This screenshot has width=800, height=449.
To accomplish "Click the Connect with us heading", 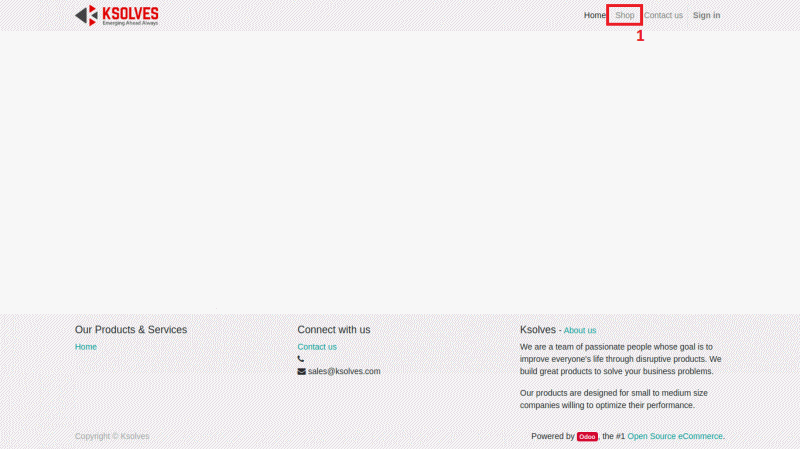I will point(334,329).
